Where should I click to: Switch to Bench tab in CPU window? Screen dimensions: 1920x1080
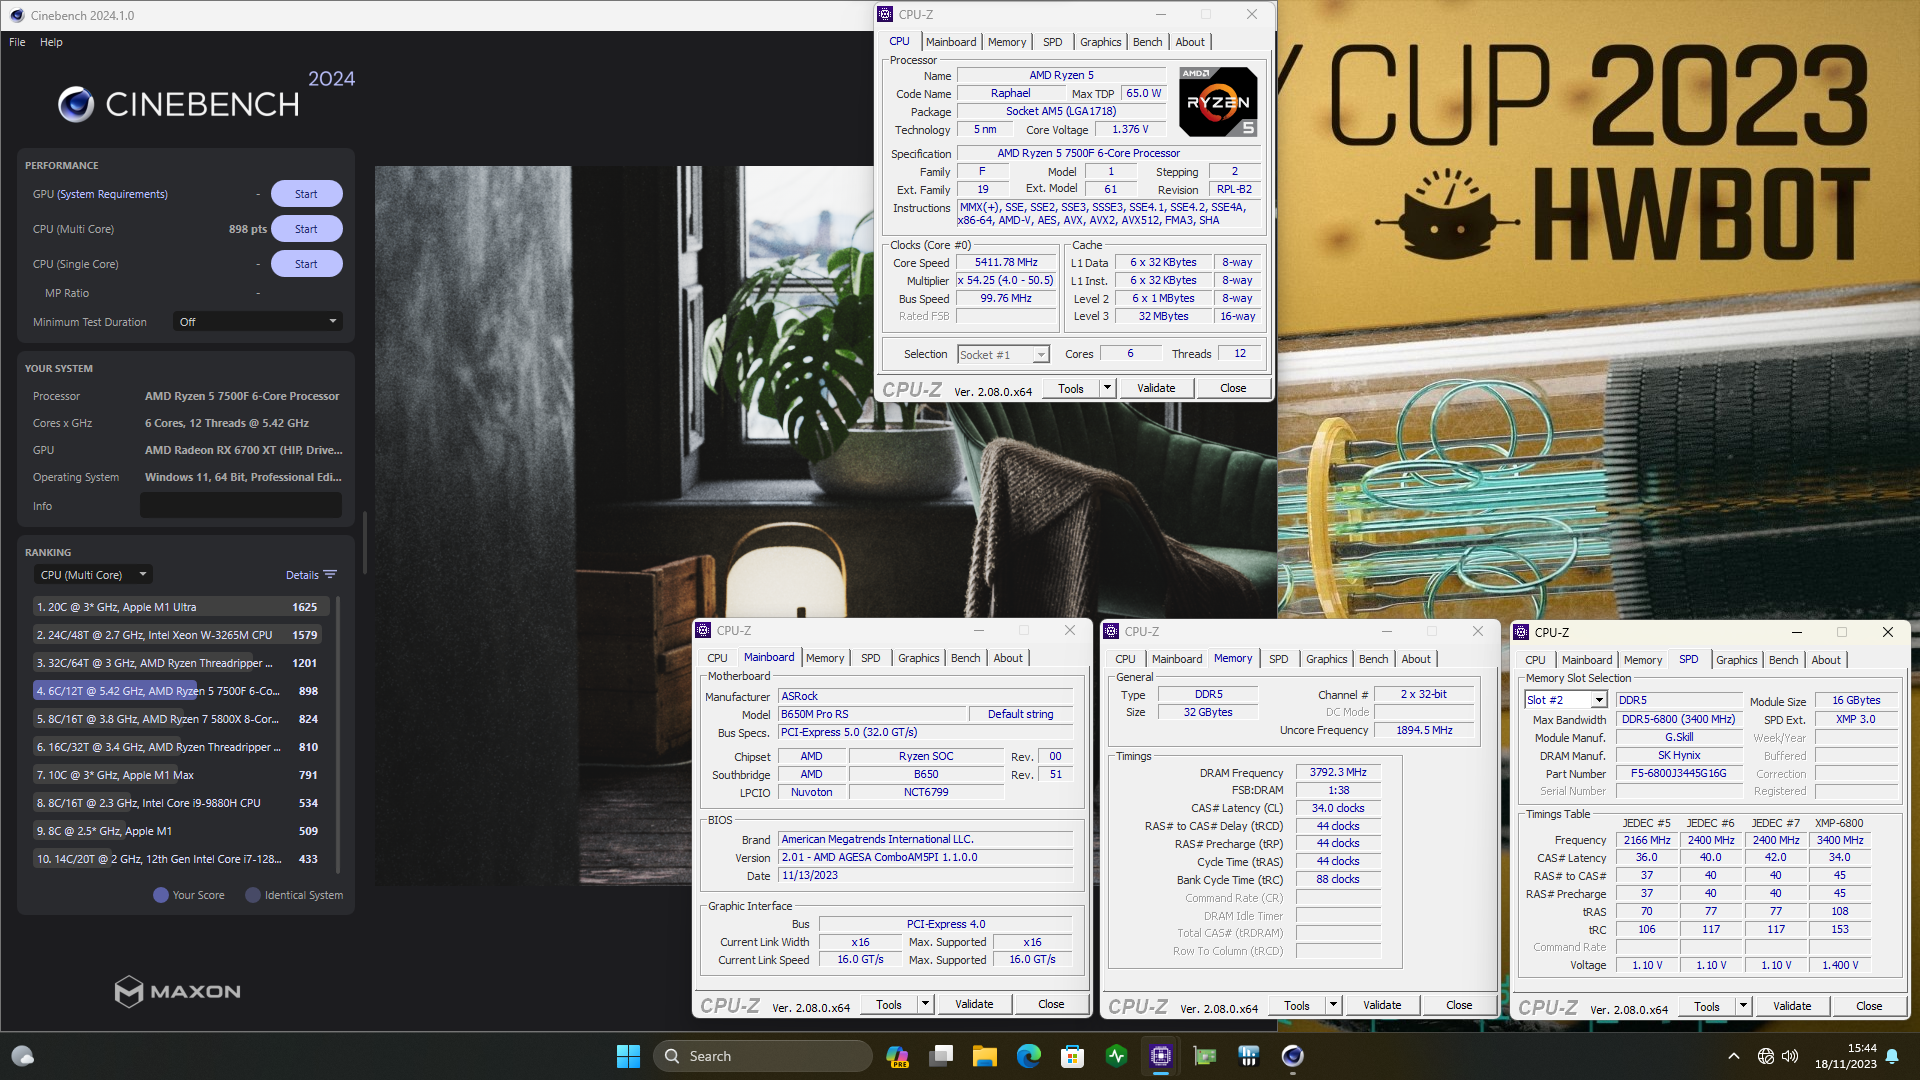tap(1147, 42)
